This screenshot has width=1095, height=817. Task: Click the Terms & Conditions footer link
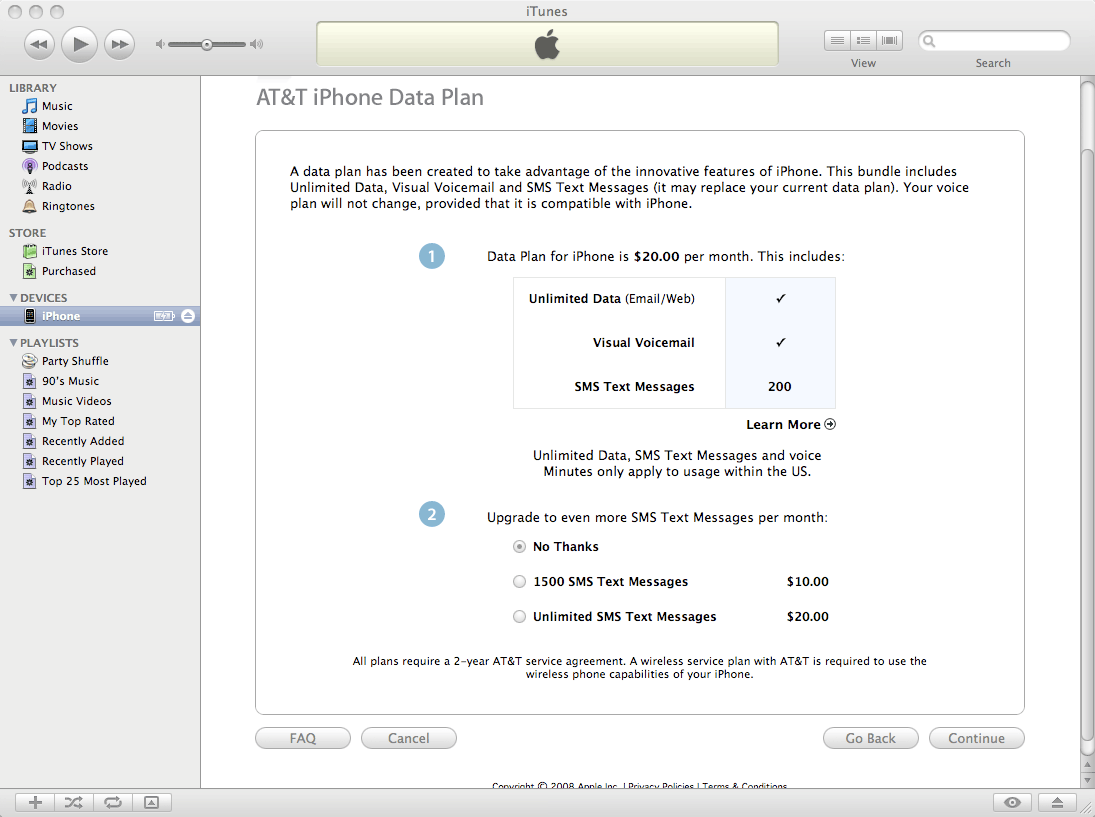744,786
